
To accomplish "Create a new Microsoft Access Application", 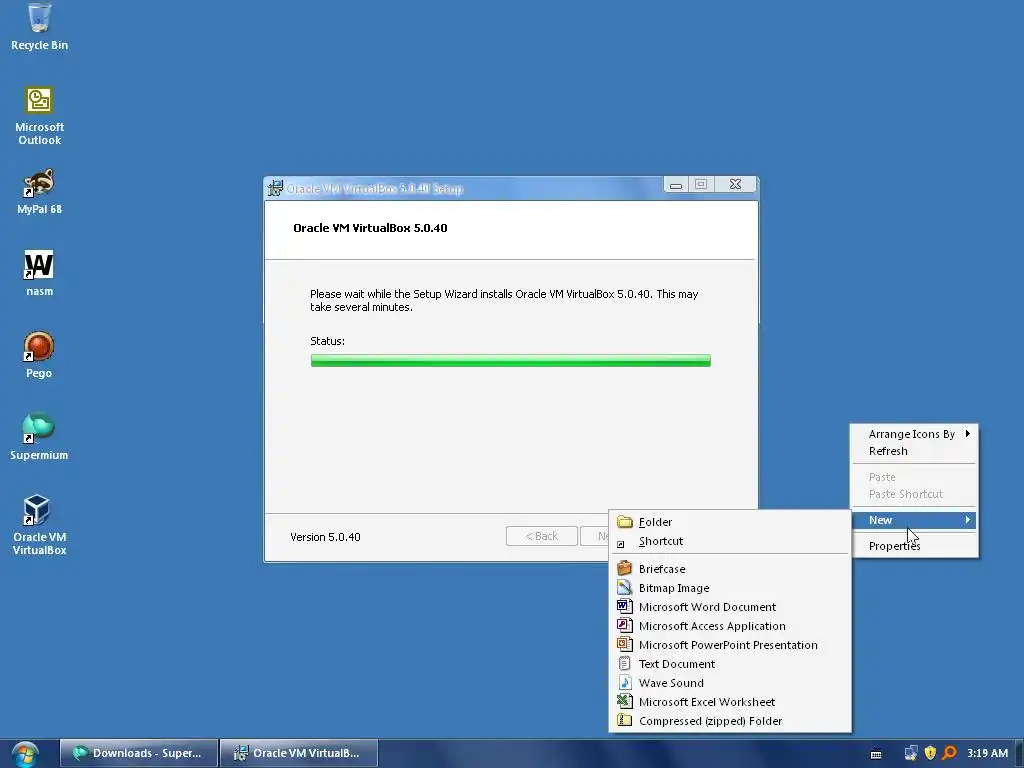I will coord(730,625).
